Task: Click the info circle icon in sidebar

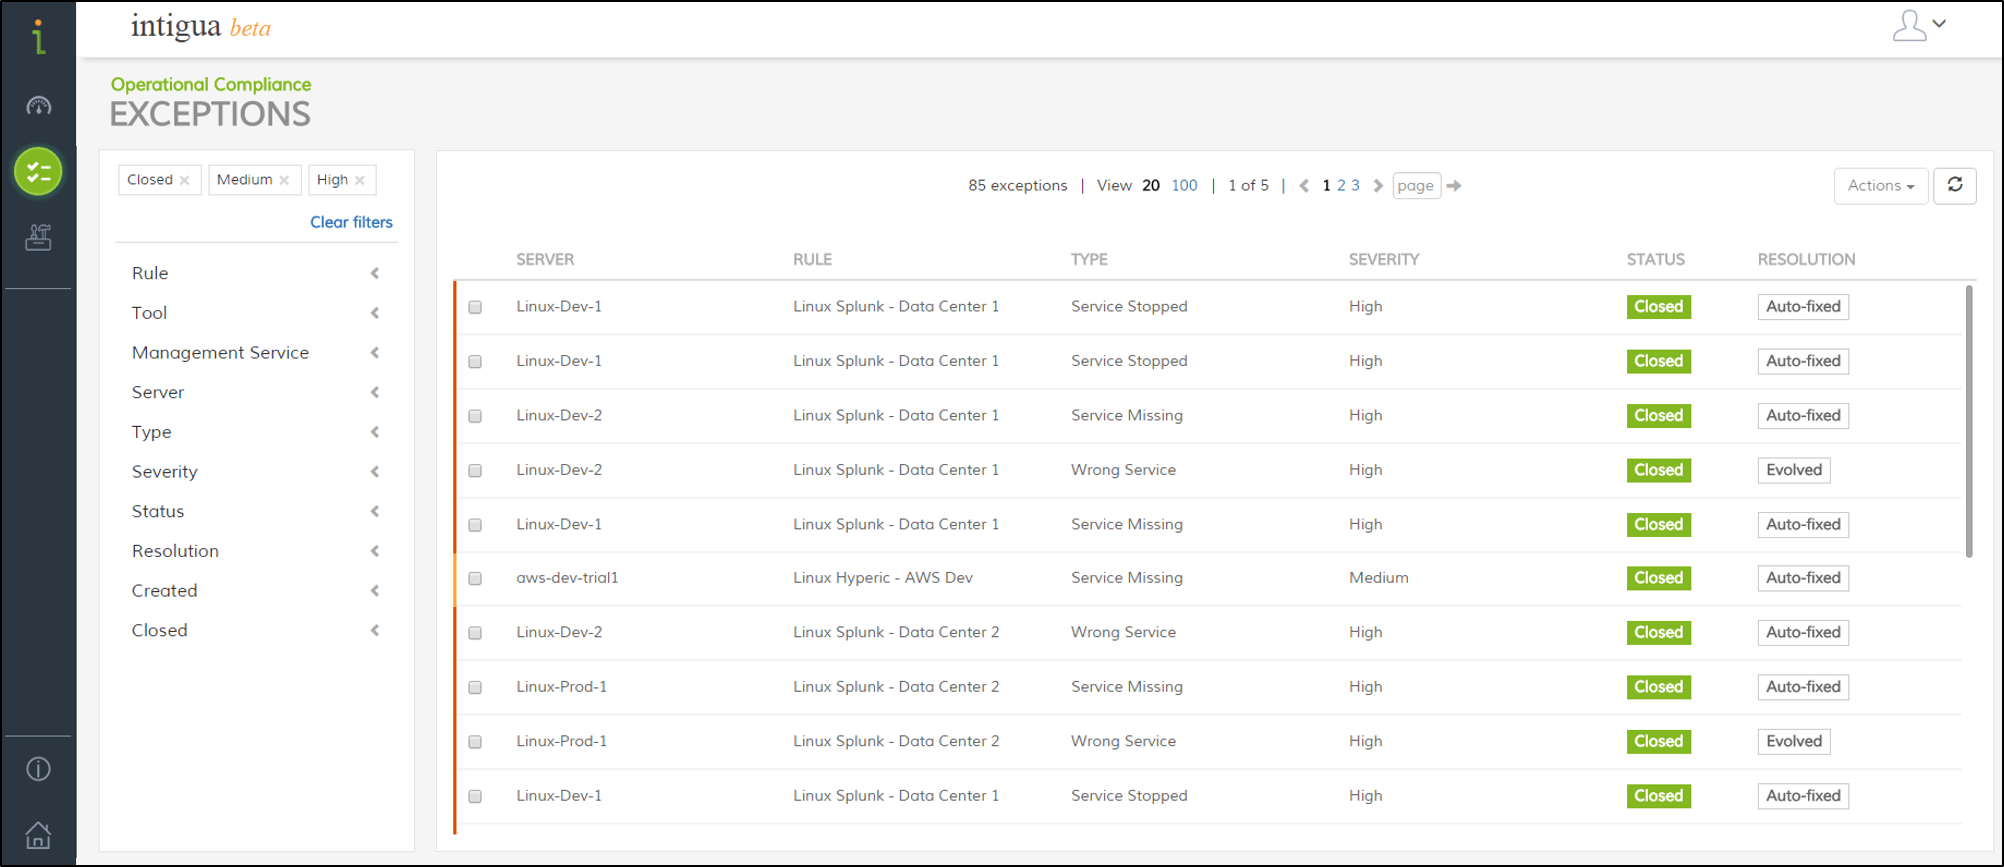Action: coord(38,769)
